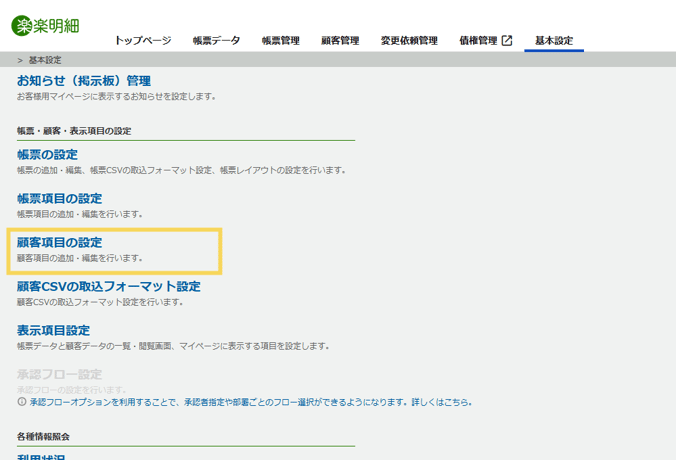This screenshot has width=676, height=460.
Task: Open the 帳票項目の設定 link
Action: click(x=59, y=198)
